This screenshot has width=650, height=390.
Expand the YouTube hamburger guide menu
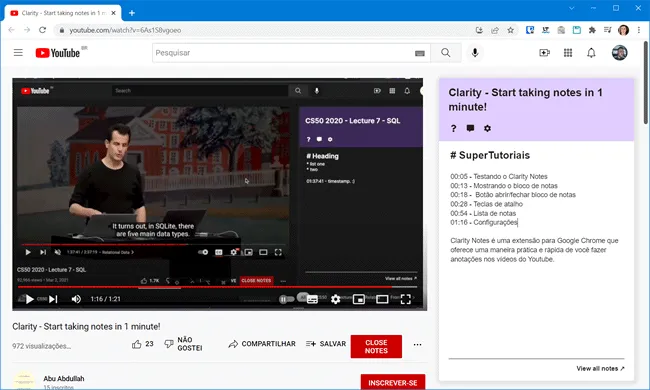tap(18, 53)
